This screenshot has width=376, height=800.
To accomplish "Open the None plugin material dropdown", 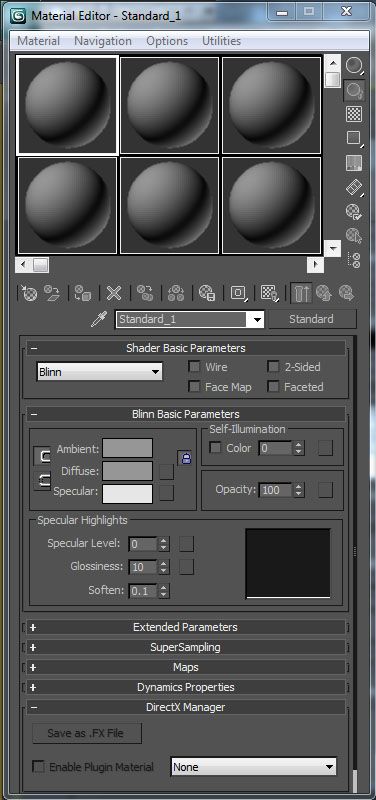I will (x=254, y=766).
